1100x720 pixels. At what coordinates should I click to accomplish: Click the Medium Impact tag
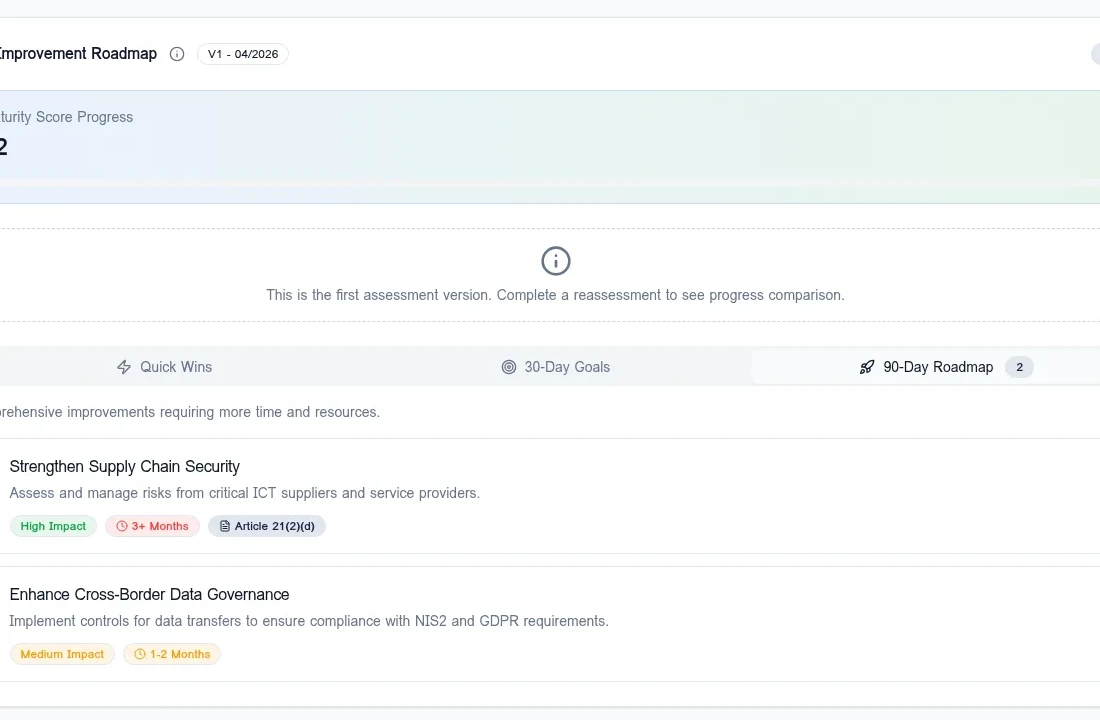pyautogui.click(x=62, y=654)
